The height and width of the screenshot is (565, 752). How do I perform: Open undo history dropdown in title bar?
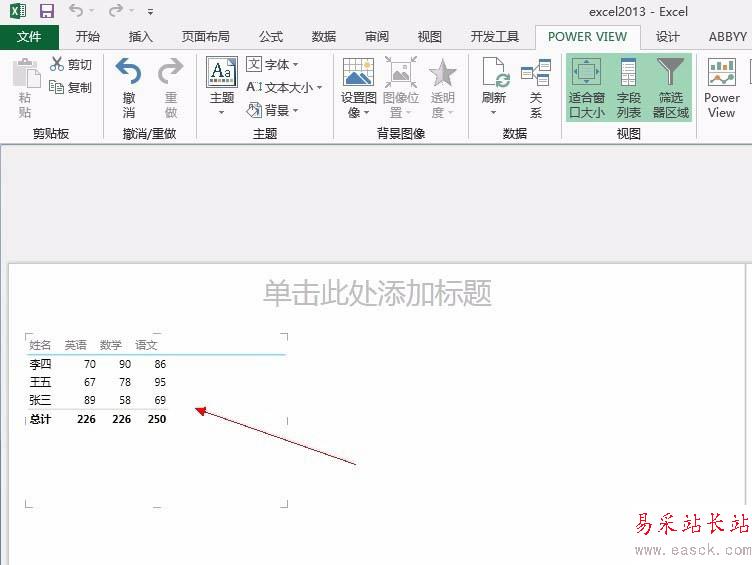[x=91, y=11]
